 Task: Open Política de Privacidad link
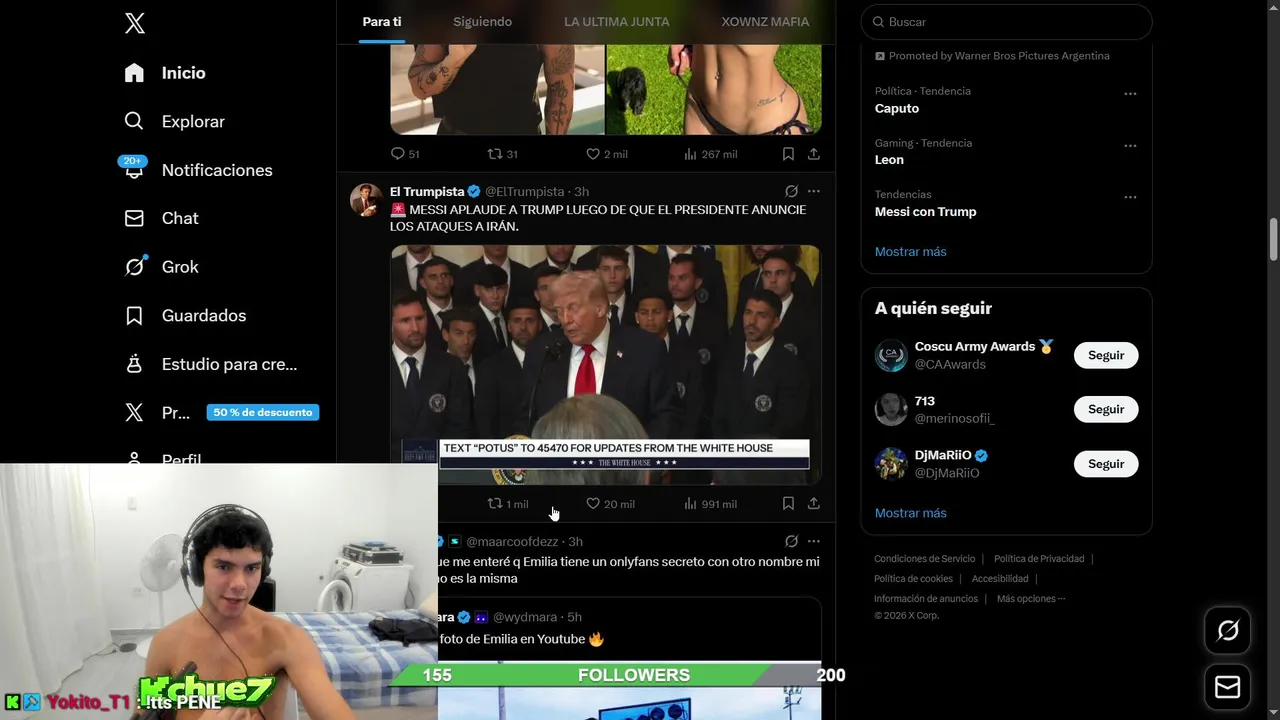pos(1039,559)
